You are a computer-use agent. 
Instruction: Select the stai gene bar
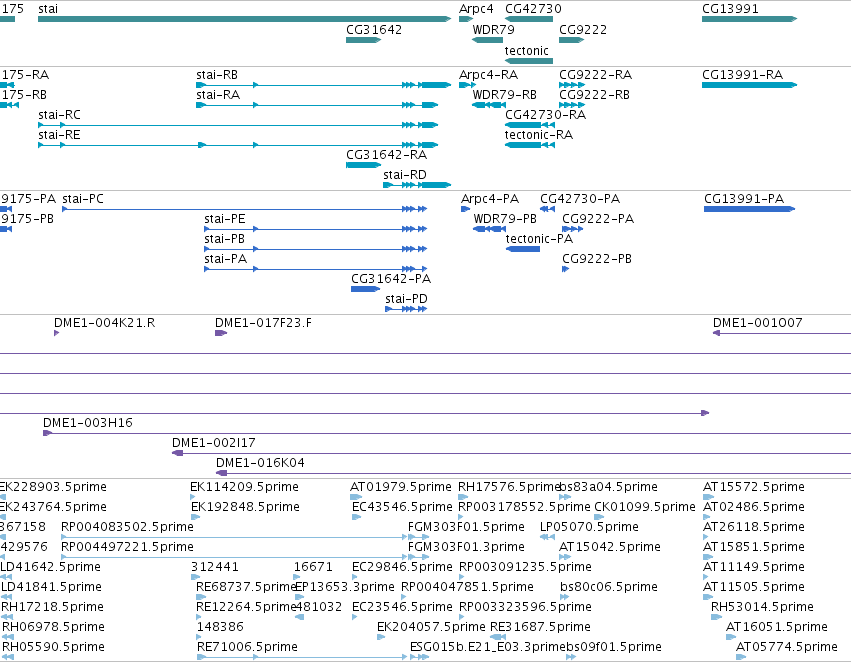[244, 19]
